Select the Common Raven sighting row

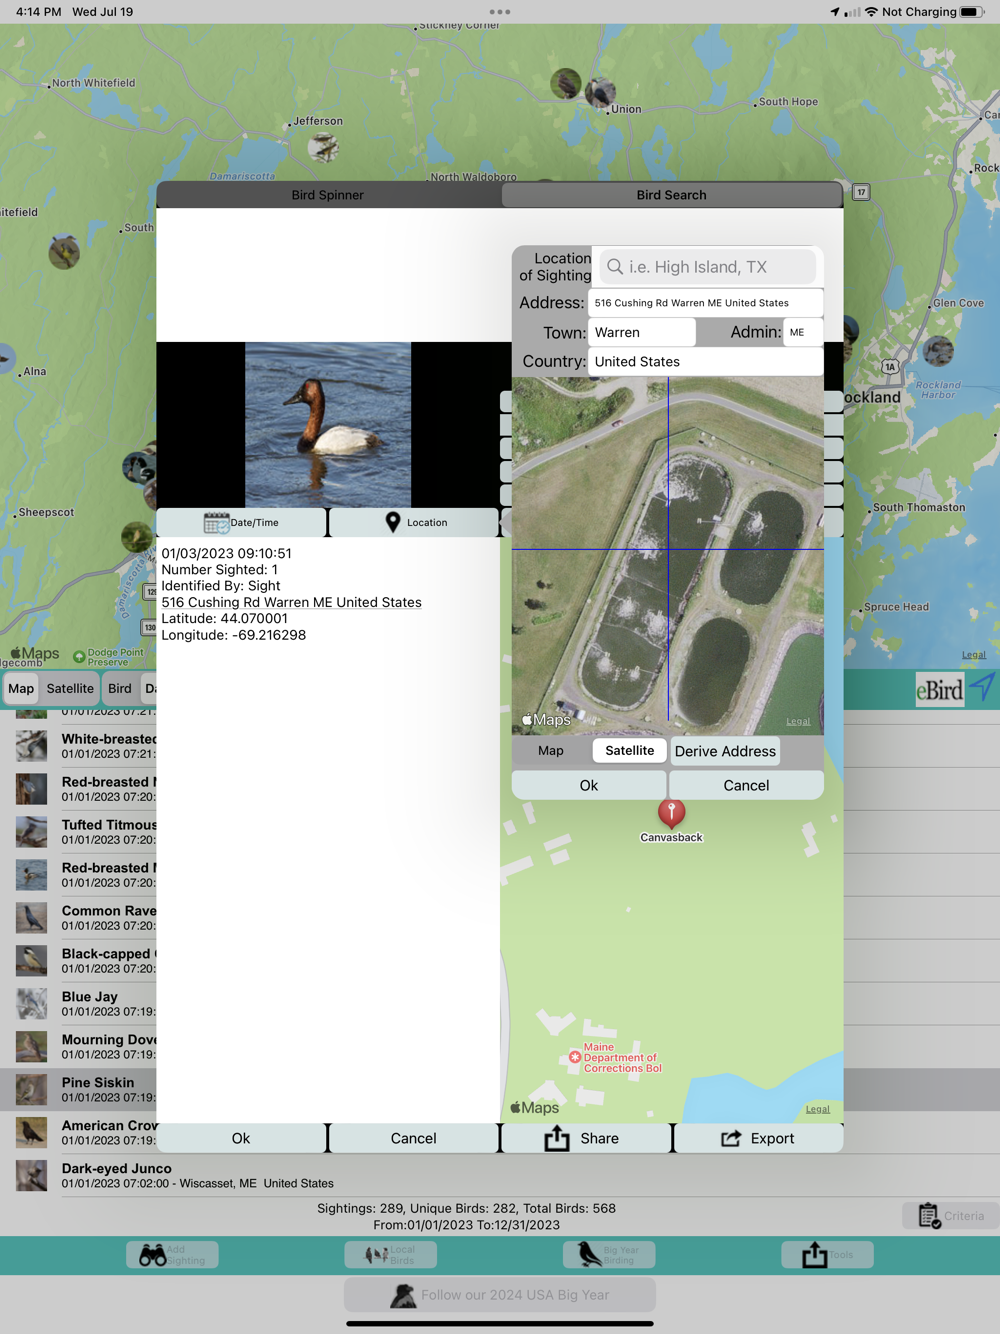click(78, 918)
